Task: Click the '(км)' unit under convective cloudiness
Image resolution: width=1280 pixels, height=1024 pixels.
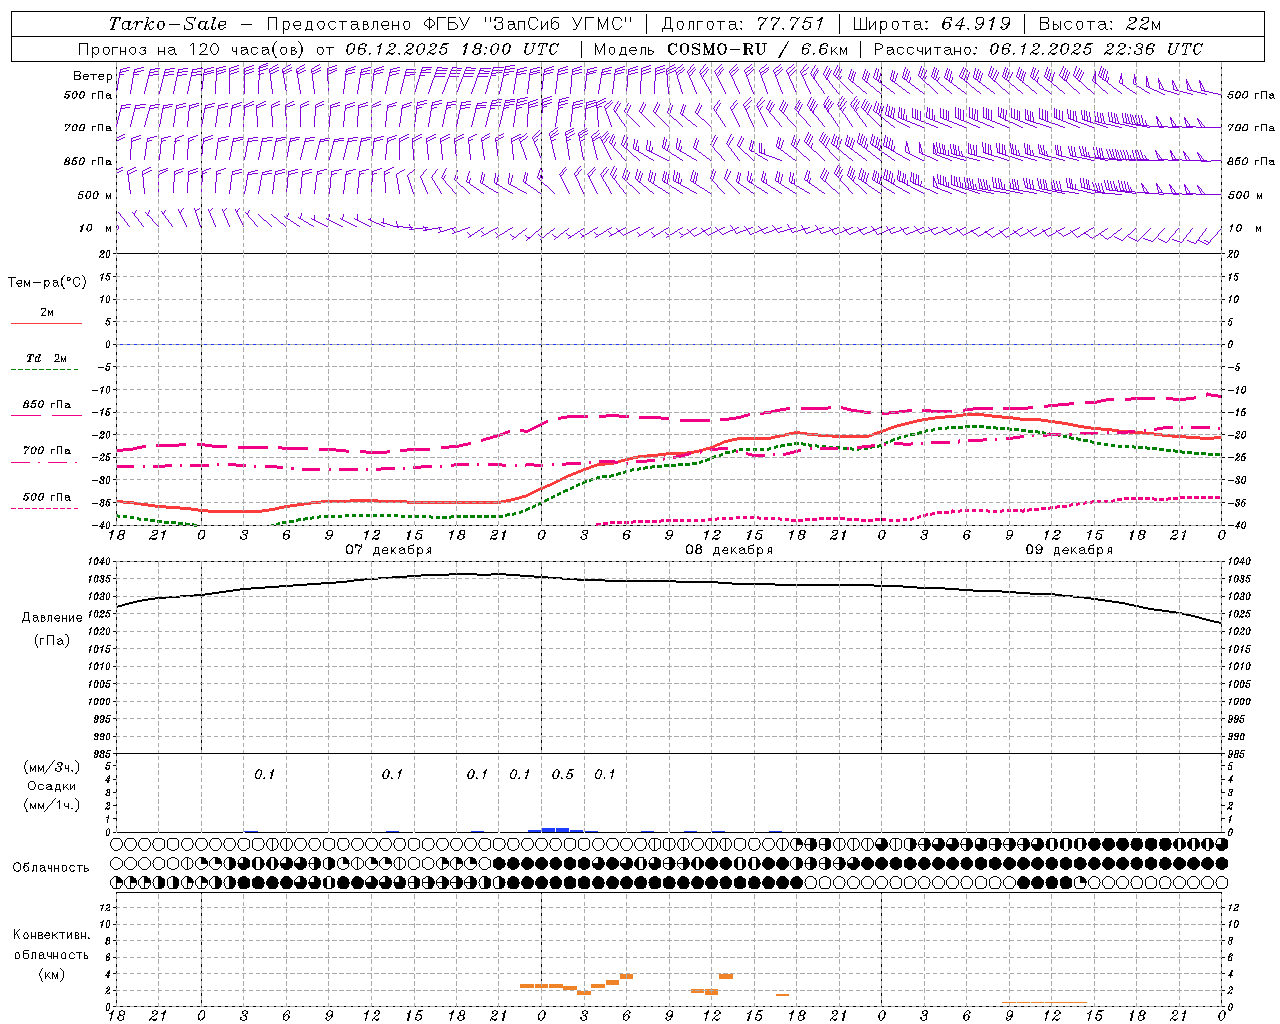Action: click(51, 974)
